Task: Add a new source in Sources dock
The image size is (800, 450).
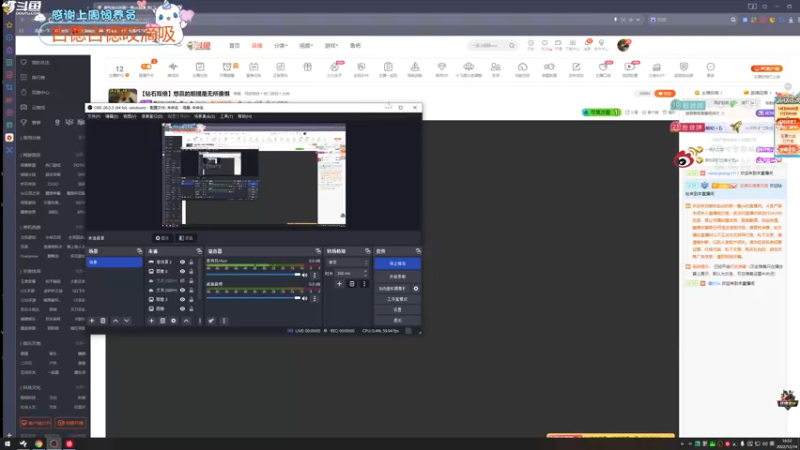Action: tap(151, 321)
